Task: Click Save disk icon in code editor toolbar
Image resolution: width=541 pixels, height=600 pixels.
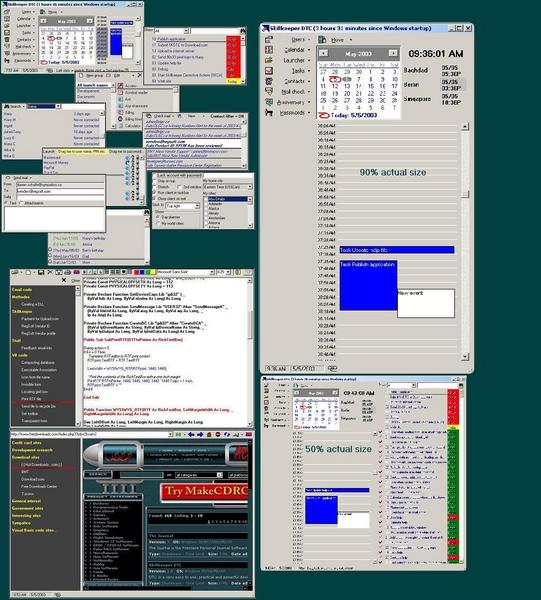Action: pos(41,272)
